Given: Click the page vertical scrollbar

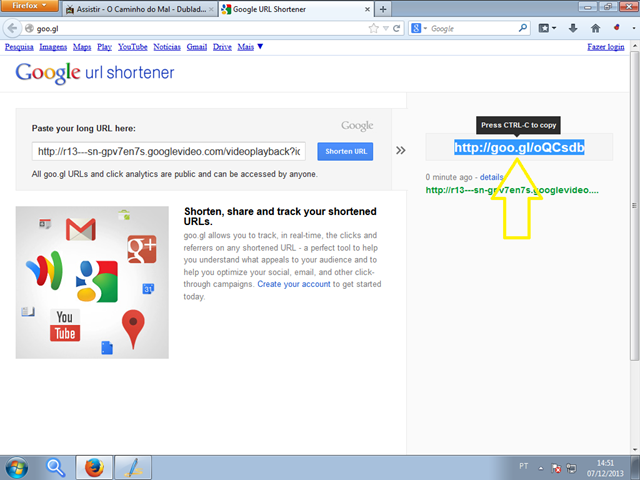Looking at the screenshot, I should point(635,205).
